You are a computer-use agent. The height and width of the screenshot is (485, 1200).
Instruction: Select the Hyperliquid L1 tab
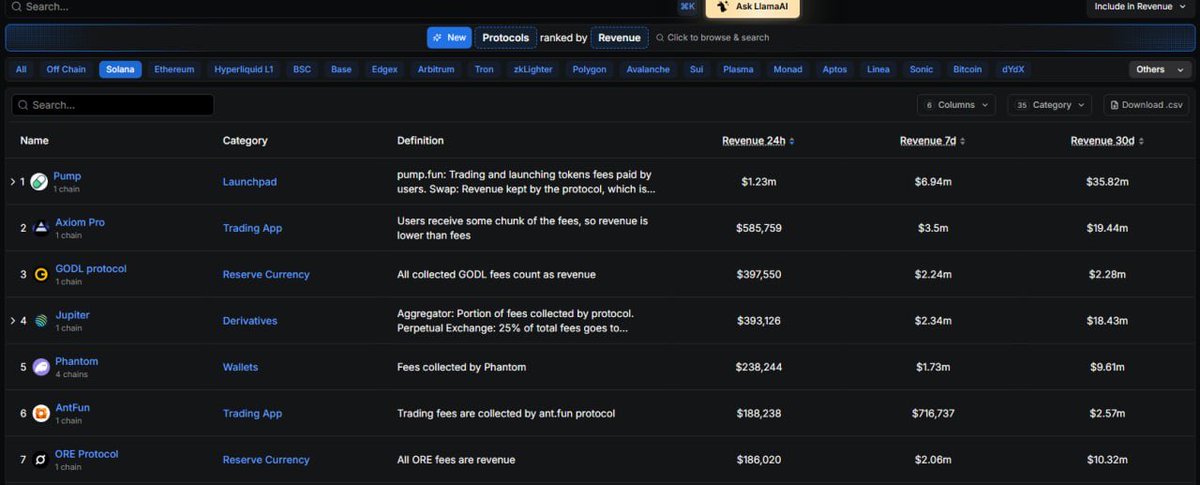pos(244,70)
